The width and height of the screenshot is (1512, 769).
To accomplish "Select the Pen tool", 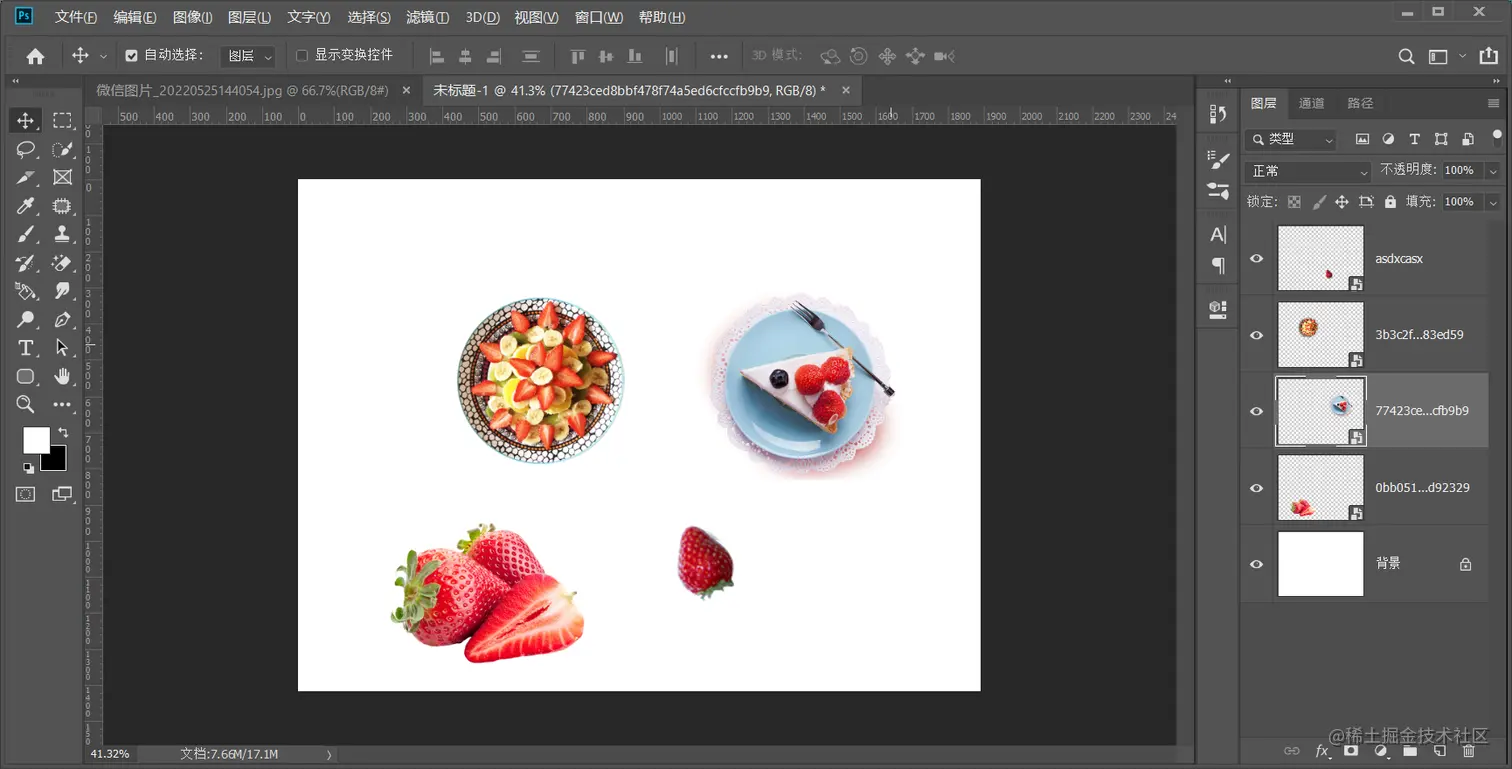I will click(62, 320).
